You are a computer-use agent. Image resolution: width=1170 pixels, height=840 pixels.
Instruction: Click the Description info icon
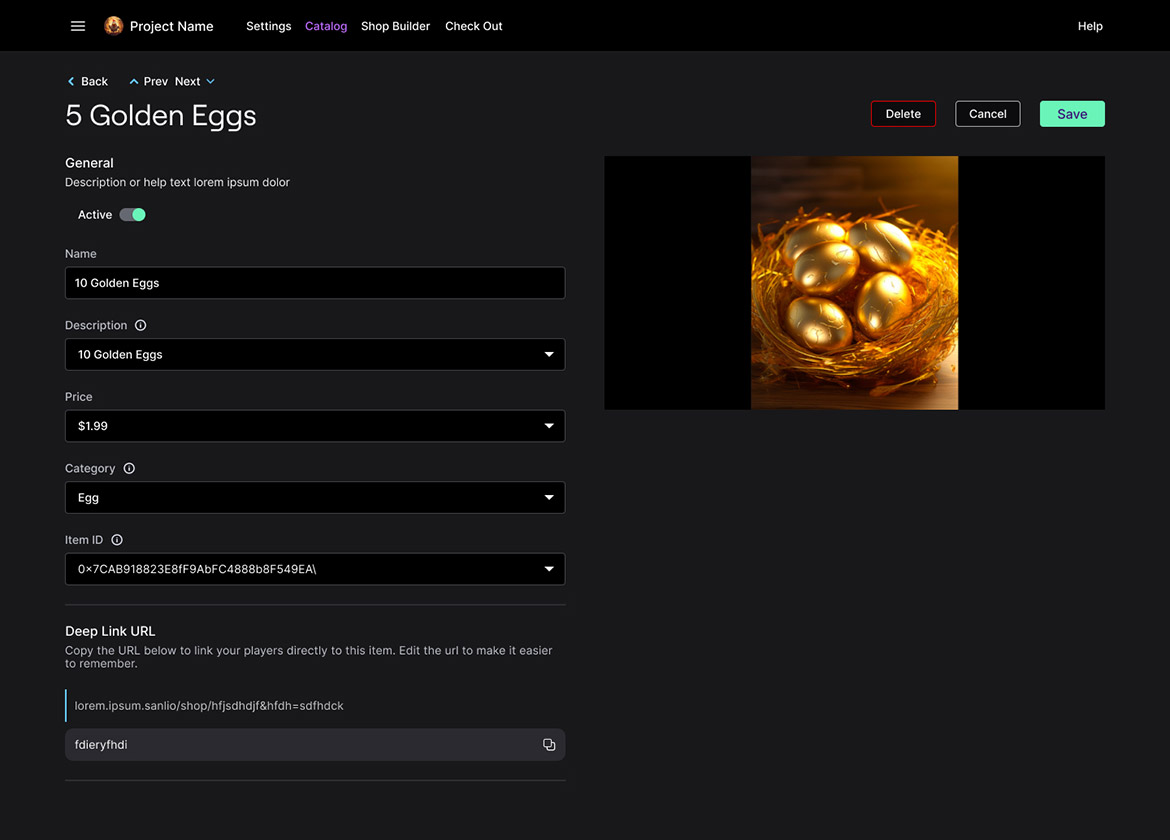tap(140, 325)
